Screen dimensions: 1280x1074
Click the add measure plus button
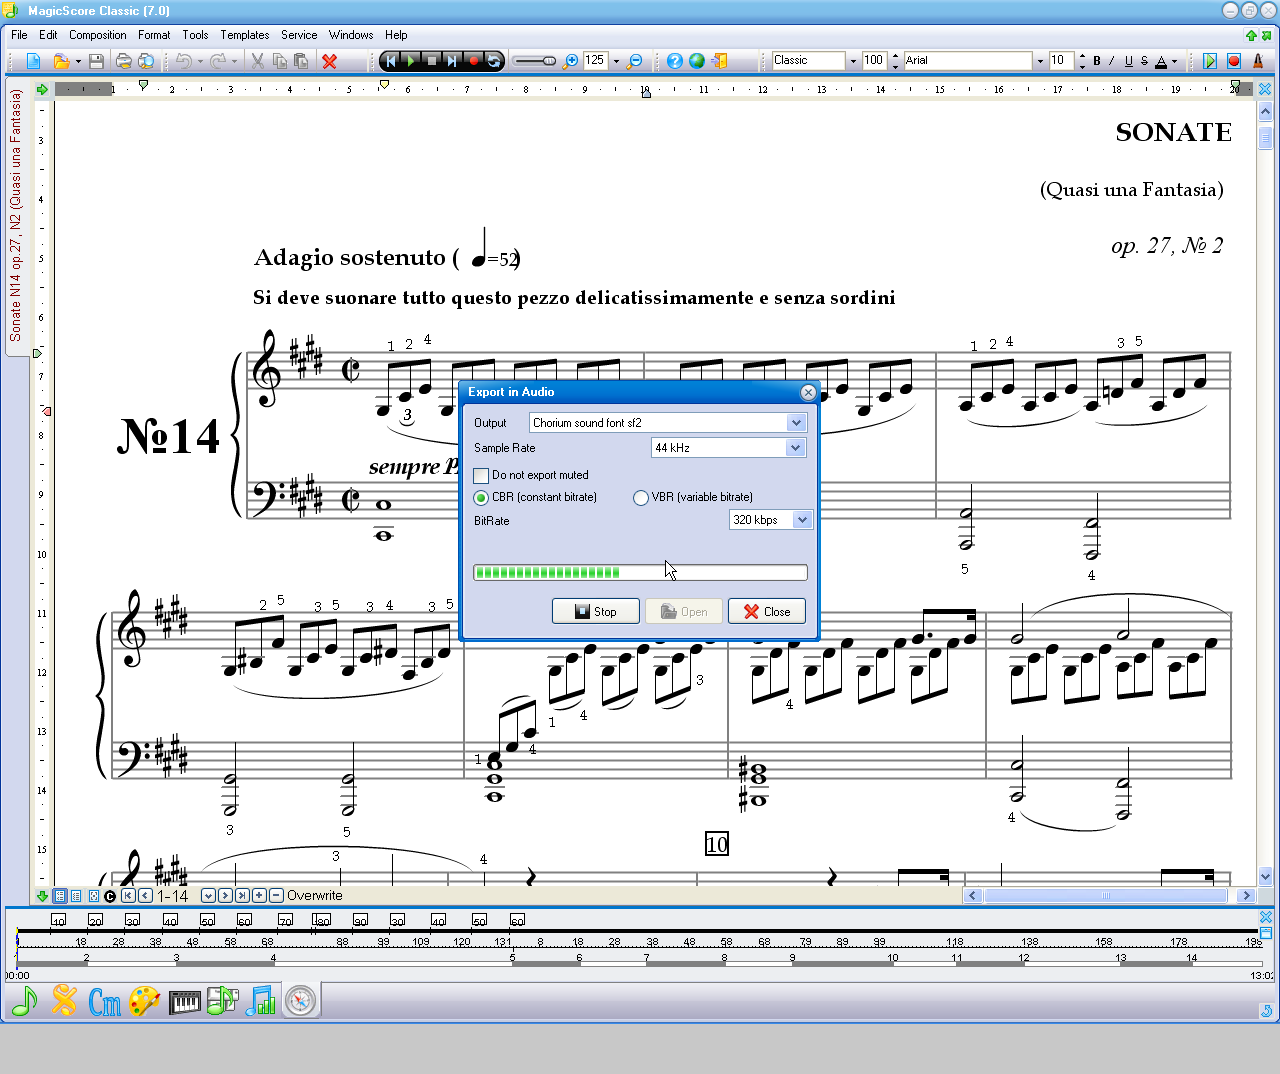tap(259, 896)
